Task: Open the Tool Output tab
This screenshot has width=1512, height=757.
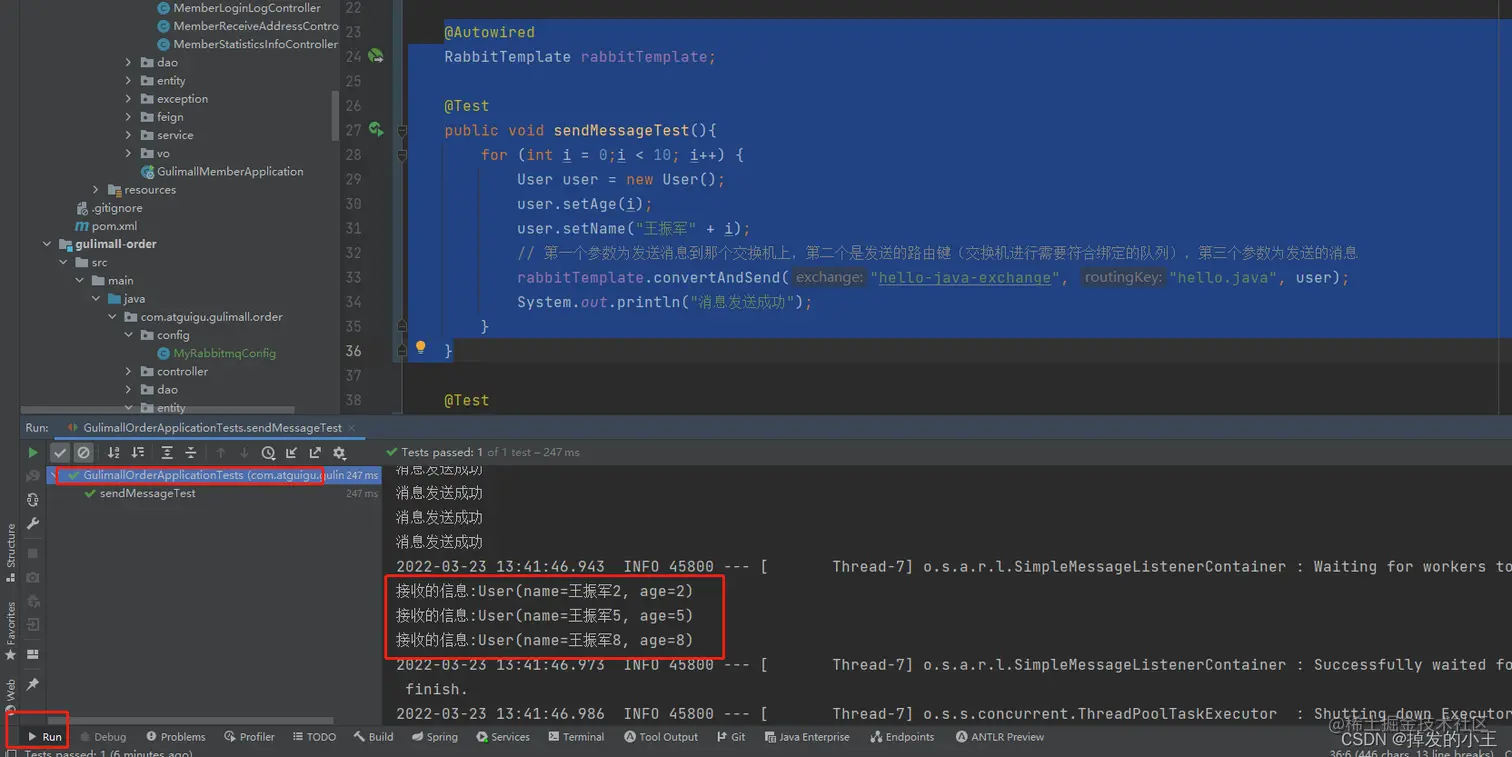Action: pos(661,737)
